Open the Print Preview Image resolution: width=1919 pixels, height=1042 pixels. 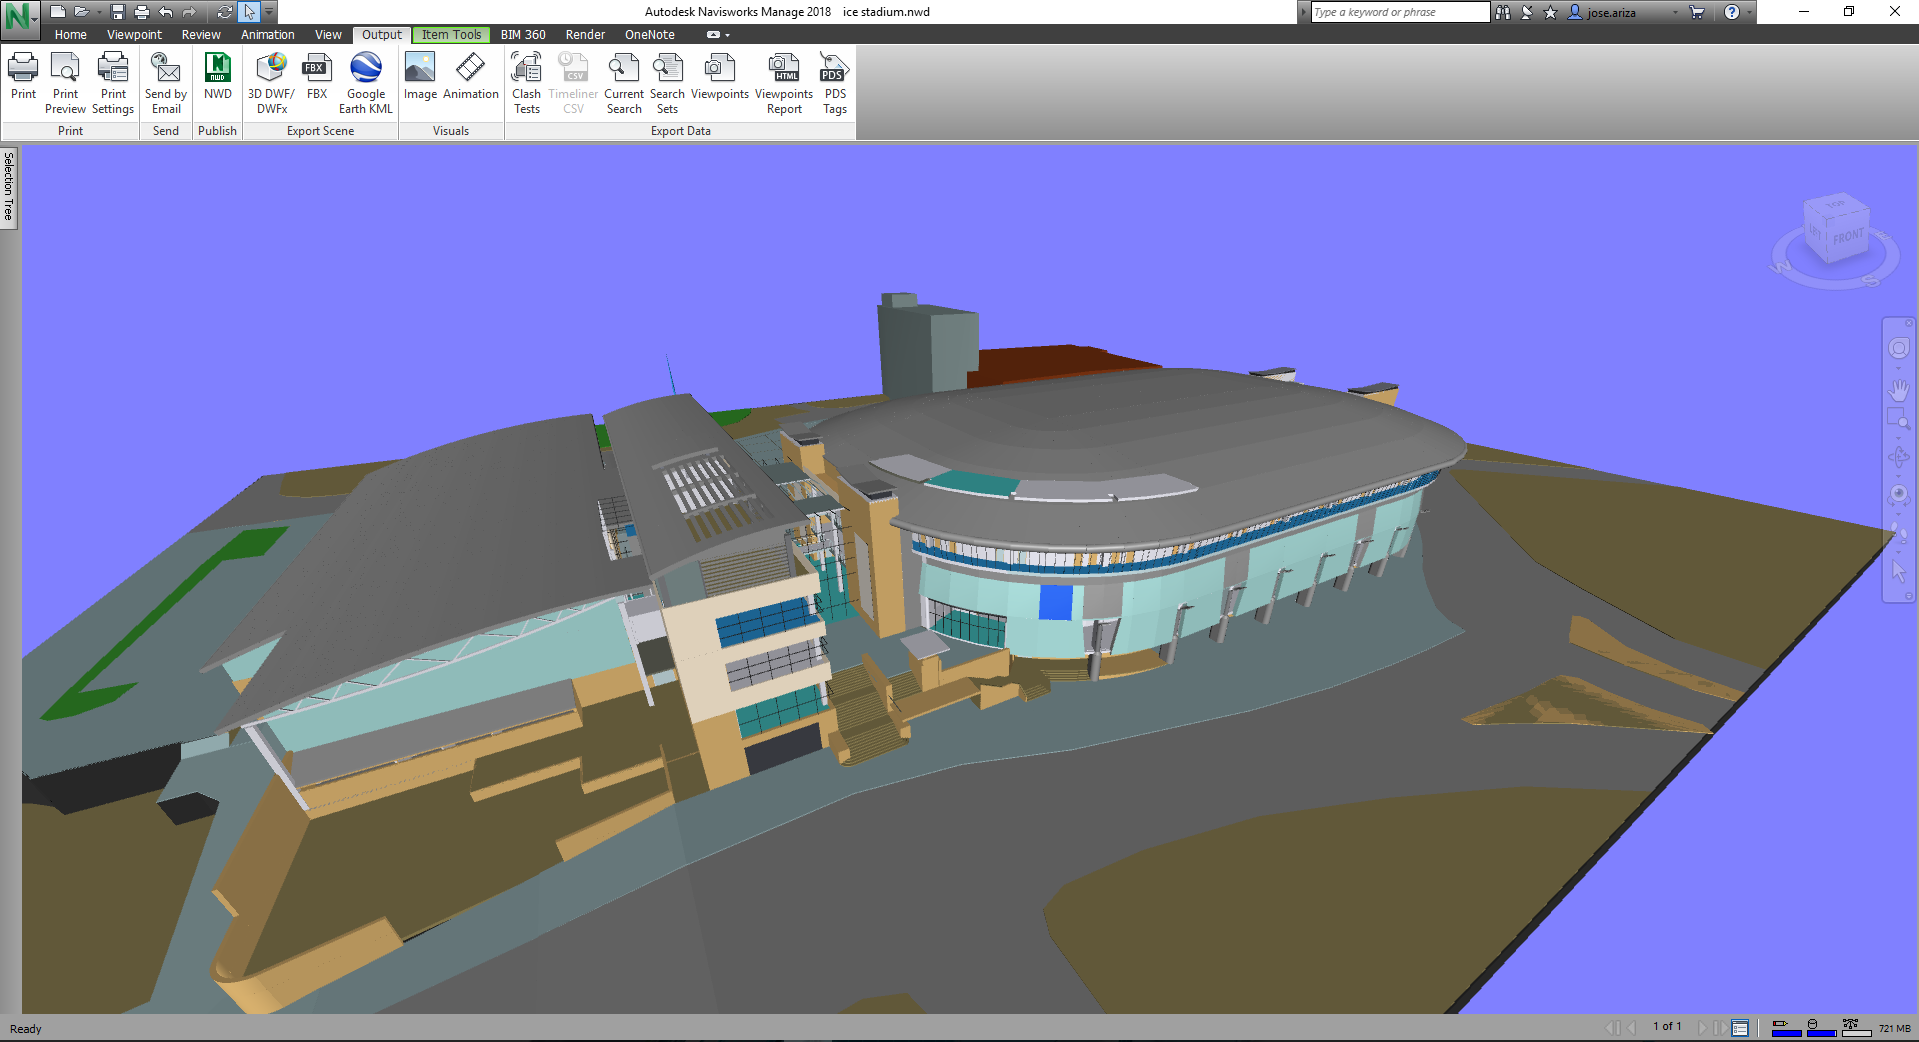click(x=65, y=83)
